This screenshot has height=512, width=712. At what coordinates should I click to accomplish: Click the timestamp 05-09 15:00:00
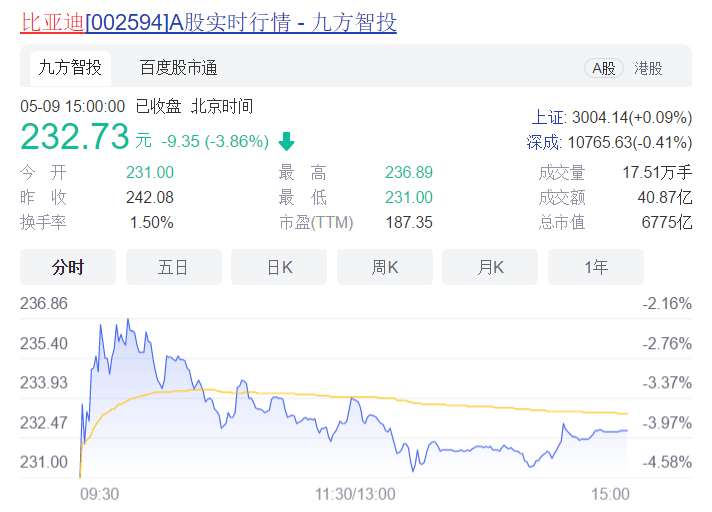[72, 106]
